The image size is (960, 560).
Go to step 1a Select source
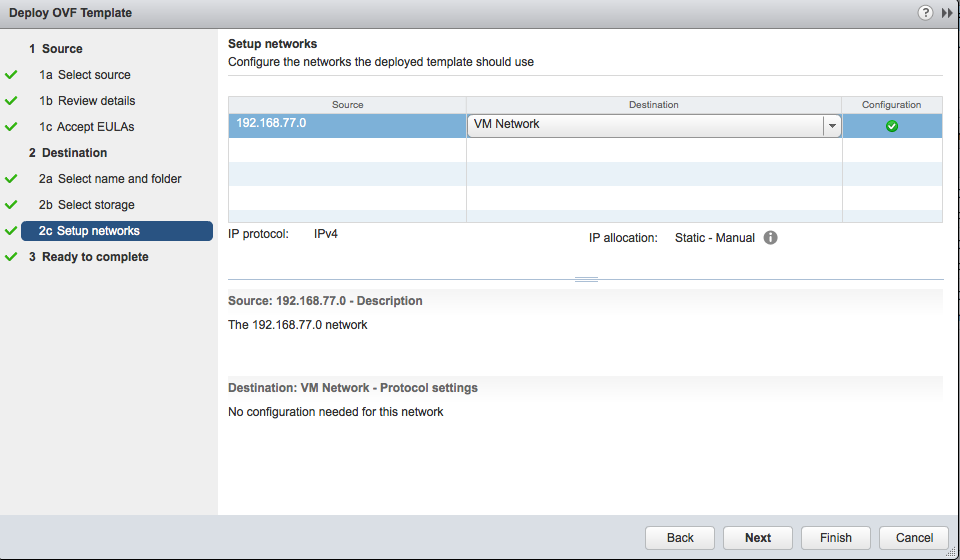pos(84,75)
